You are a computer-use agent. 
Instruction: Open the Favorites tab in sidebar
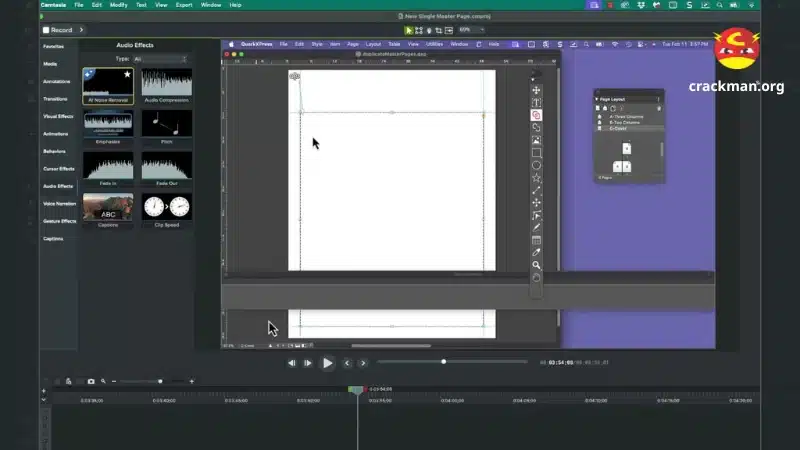coord(54,46)
